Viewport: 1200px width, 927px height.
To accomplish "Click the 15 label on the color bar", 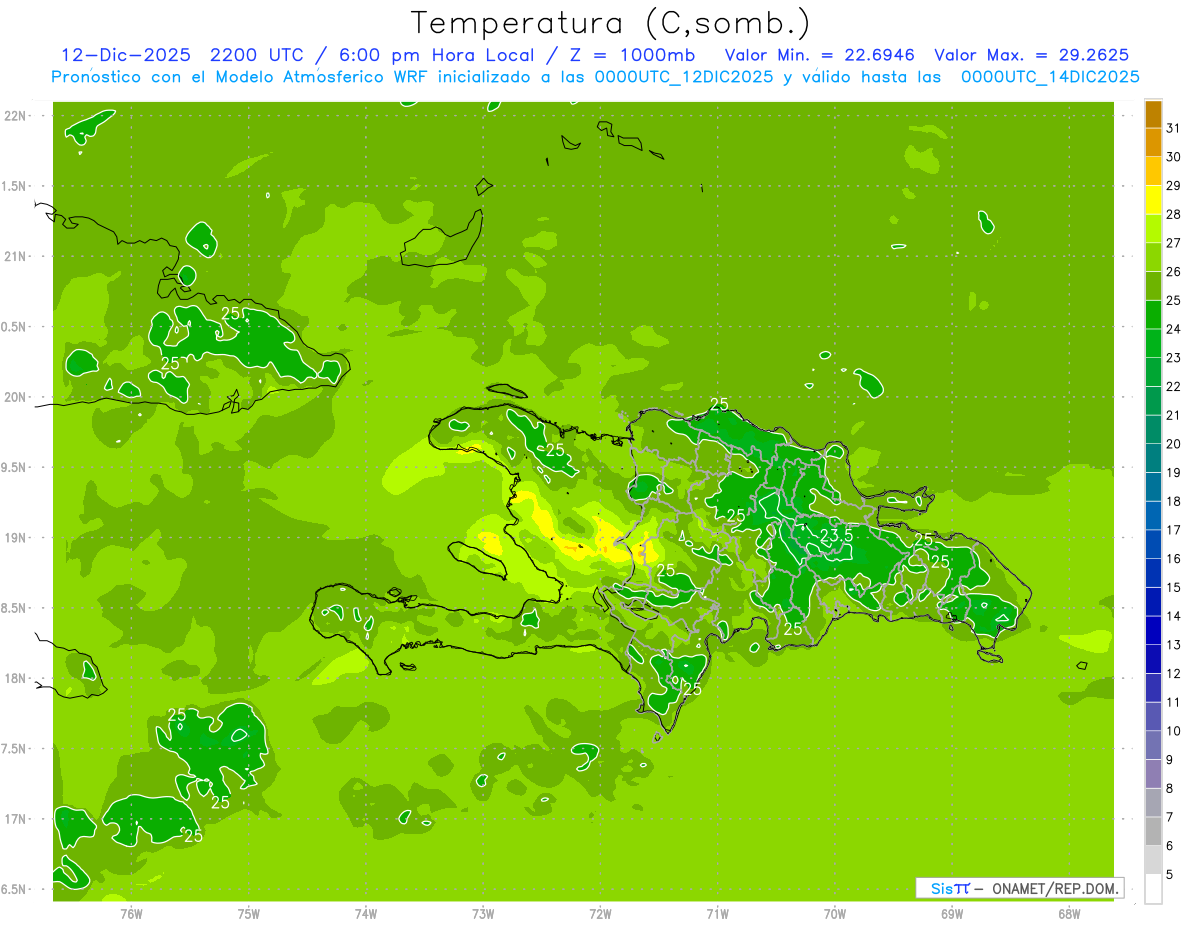I will [1173, 587].
